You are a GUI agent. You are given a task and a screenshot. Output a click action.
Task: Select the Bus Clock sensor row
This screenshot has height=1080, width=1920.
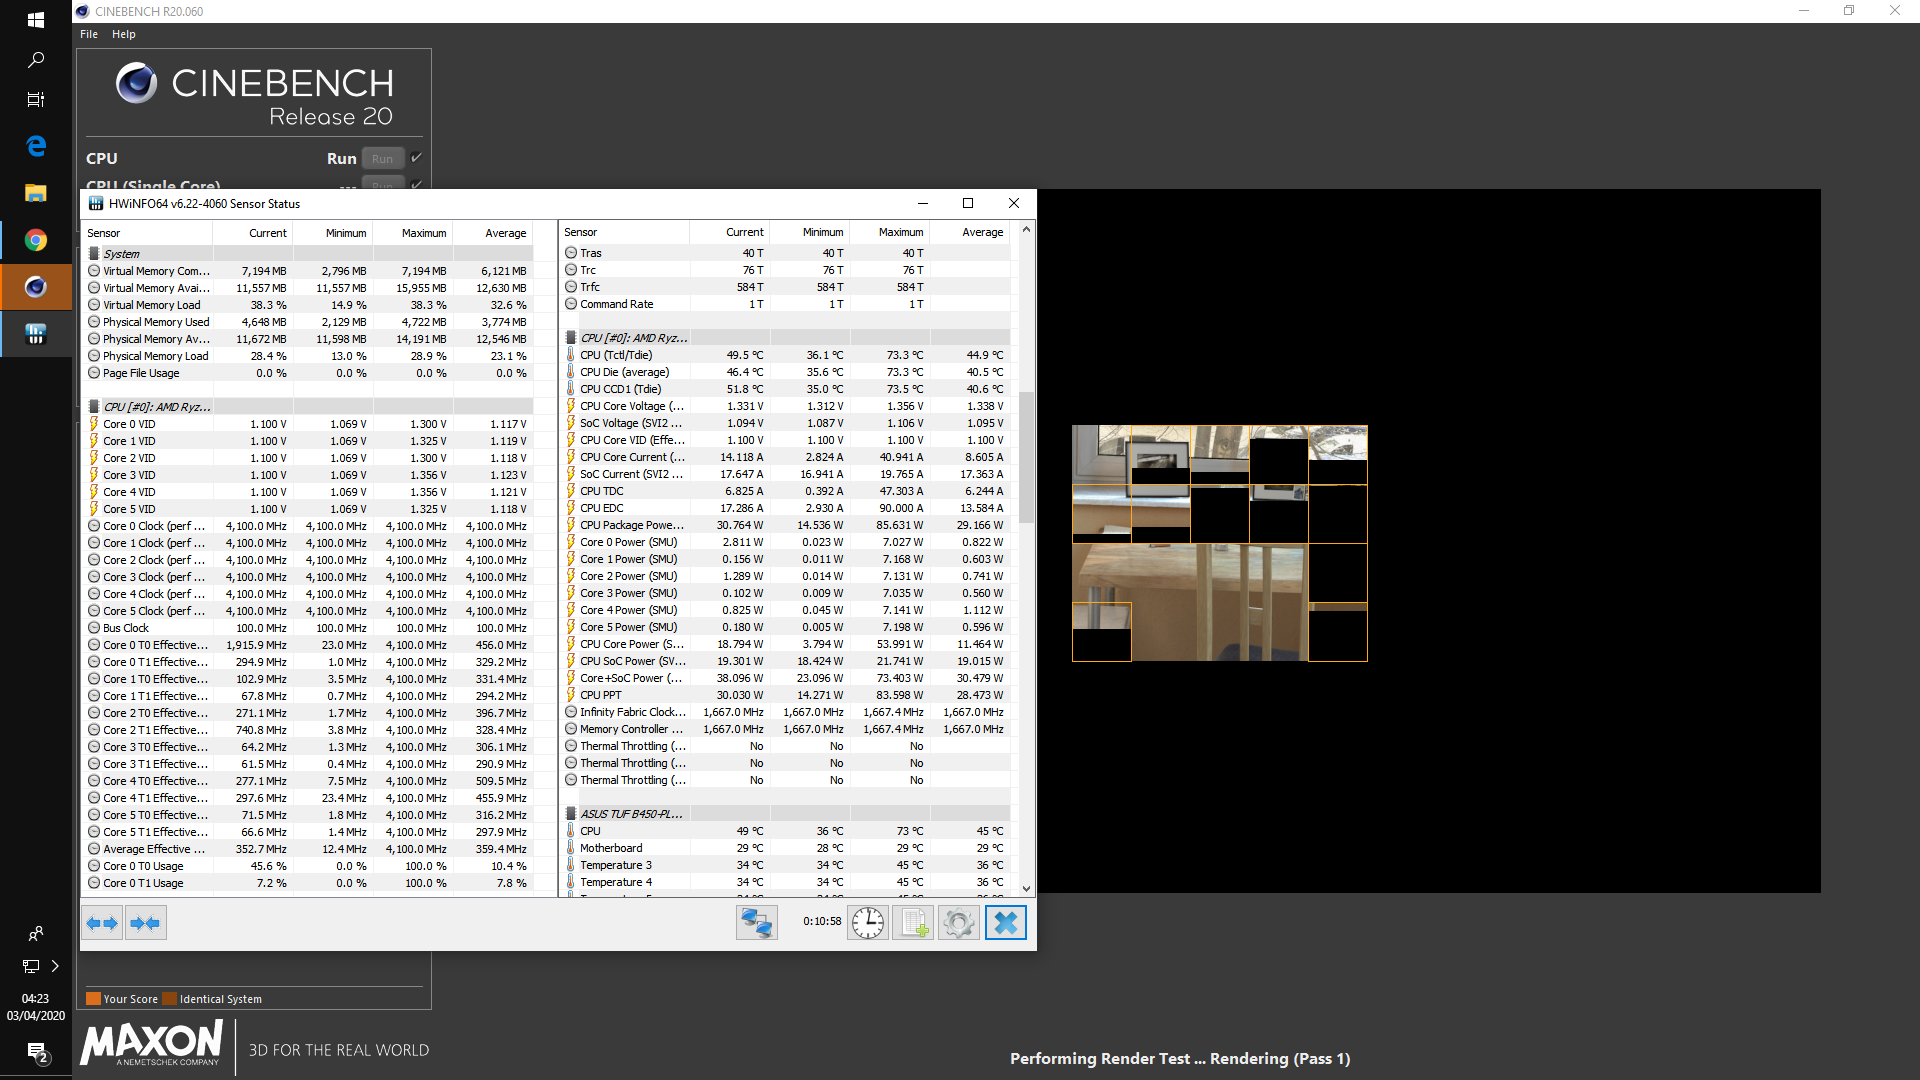click(307, 628)
